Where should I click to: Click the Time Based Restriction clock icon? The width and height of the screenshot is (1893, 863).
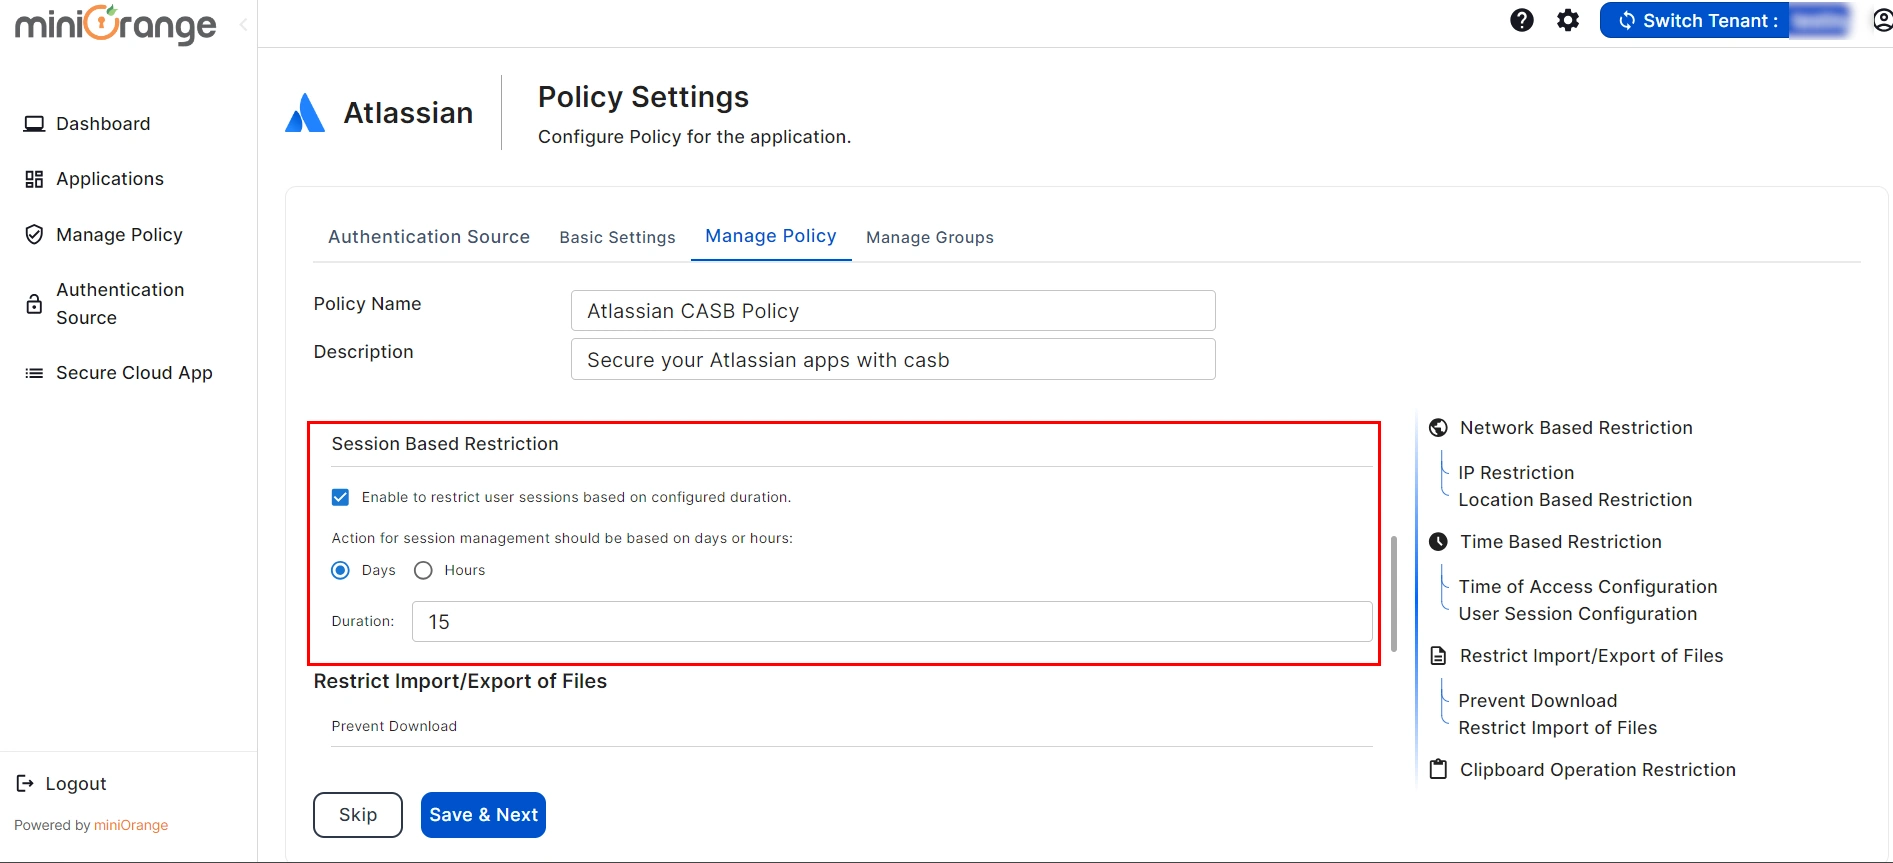1438,542
